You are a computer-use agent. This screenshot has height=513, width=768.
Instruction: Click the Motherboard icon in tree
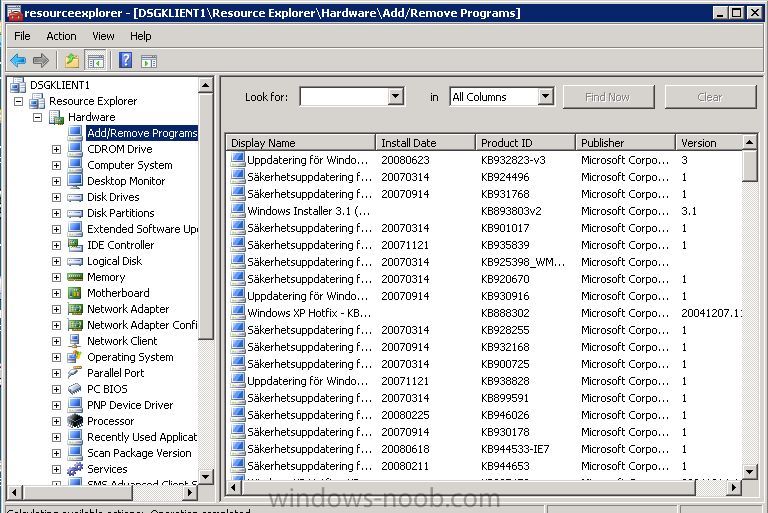[75, 293]
